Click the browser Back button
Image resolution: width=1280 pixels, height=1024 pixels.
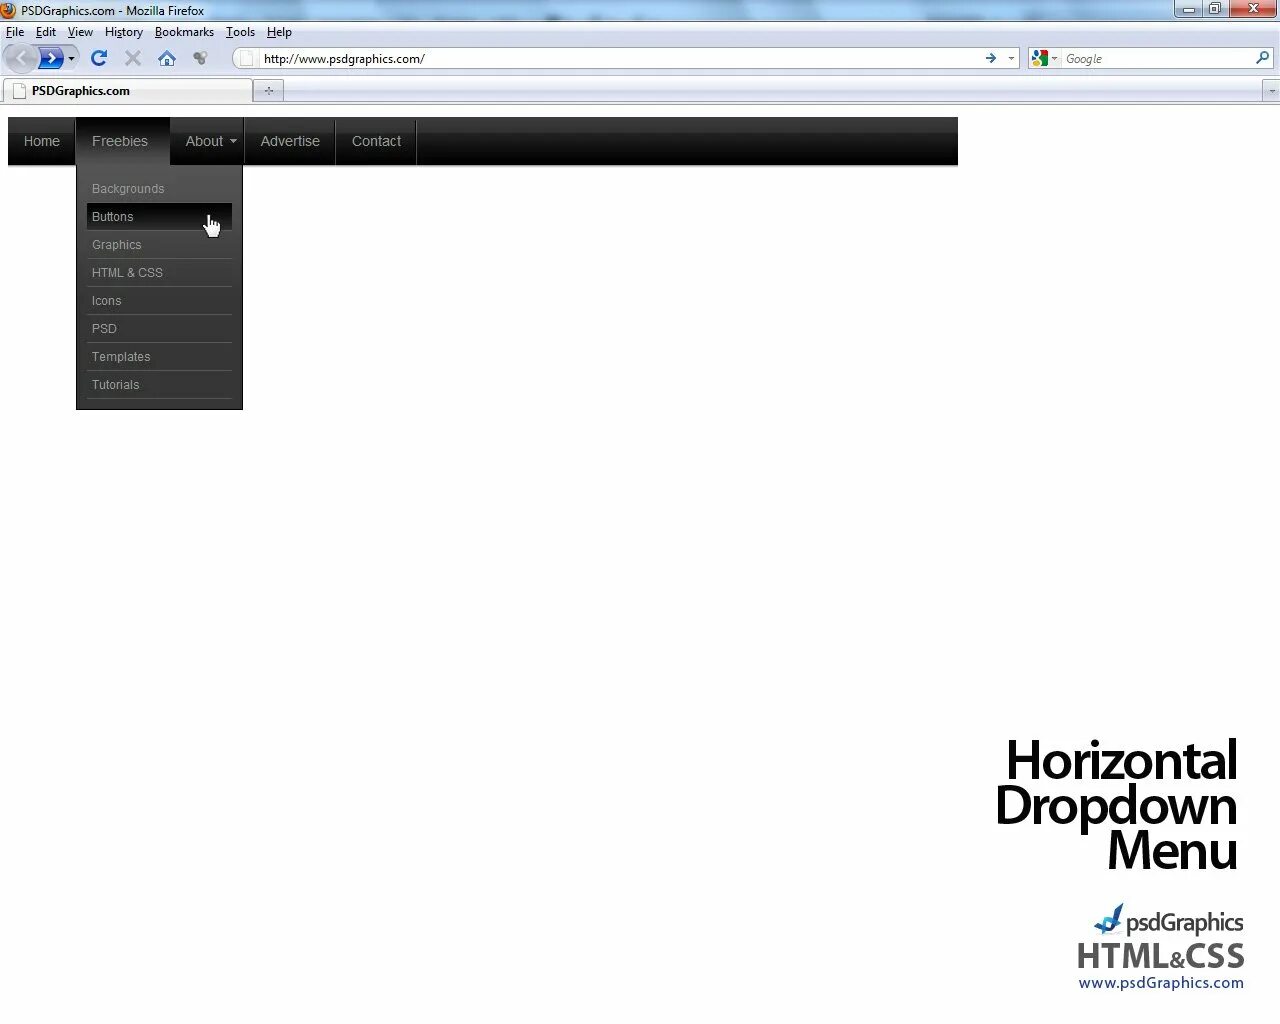click(x=21, y=58)
